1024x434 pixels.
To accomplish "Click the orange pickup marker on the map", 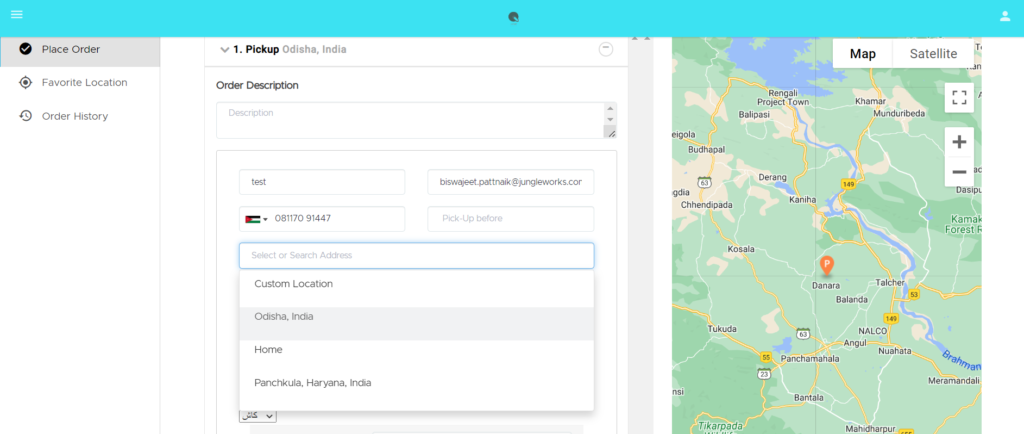I will click(827, 265).
